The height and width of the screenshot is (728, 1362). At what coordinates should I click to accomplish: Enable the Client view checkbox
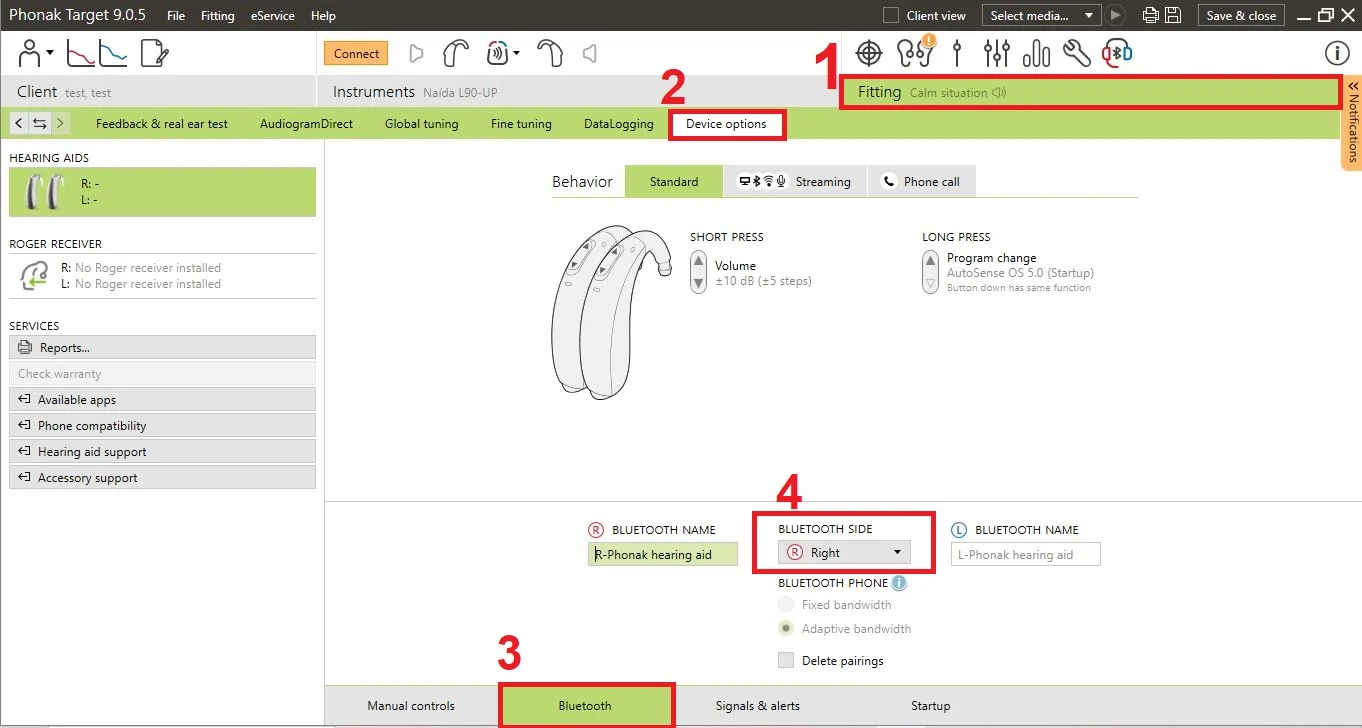tap(891, 15)
